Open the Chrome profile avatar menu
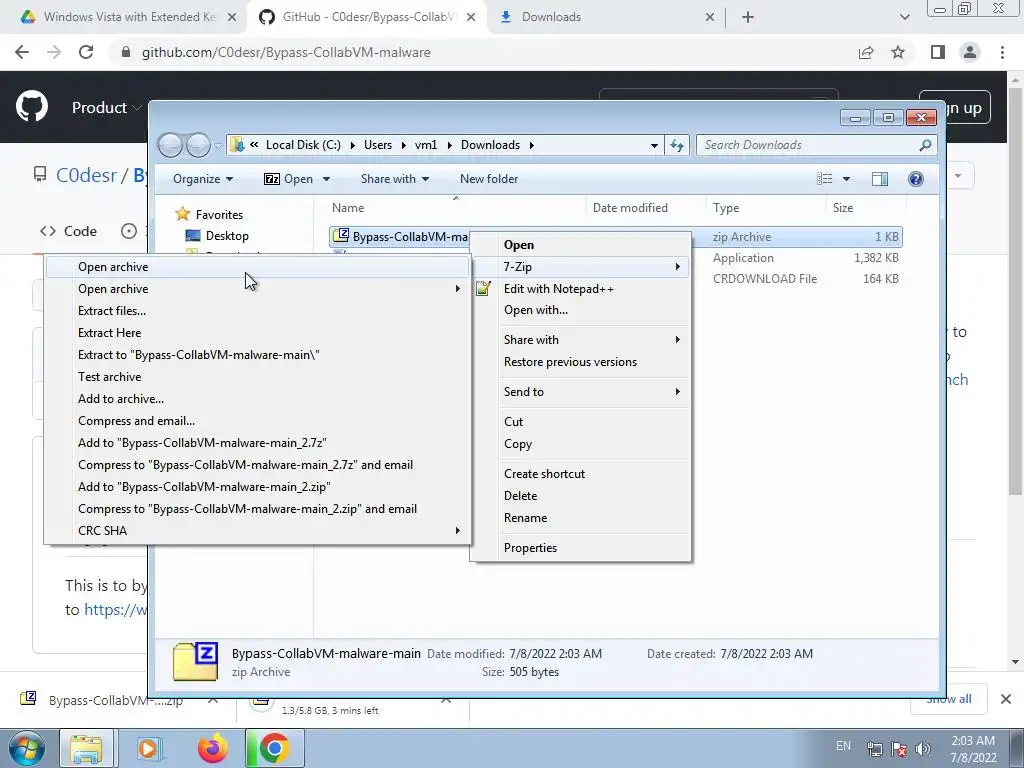The width and height of the screenshot is (1024, 768). coord(970,52)
